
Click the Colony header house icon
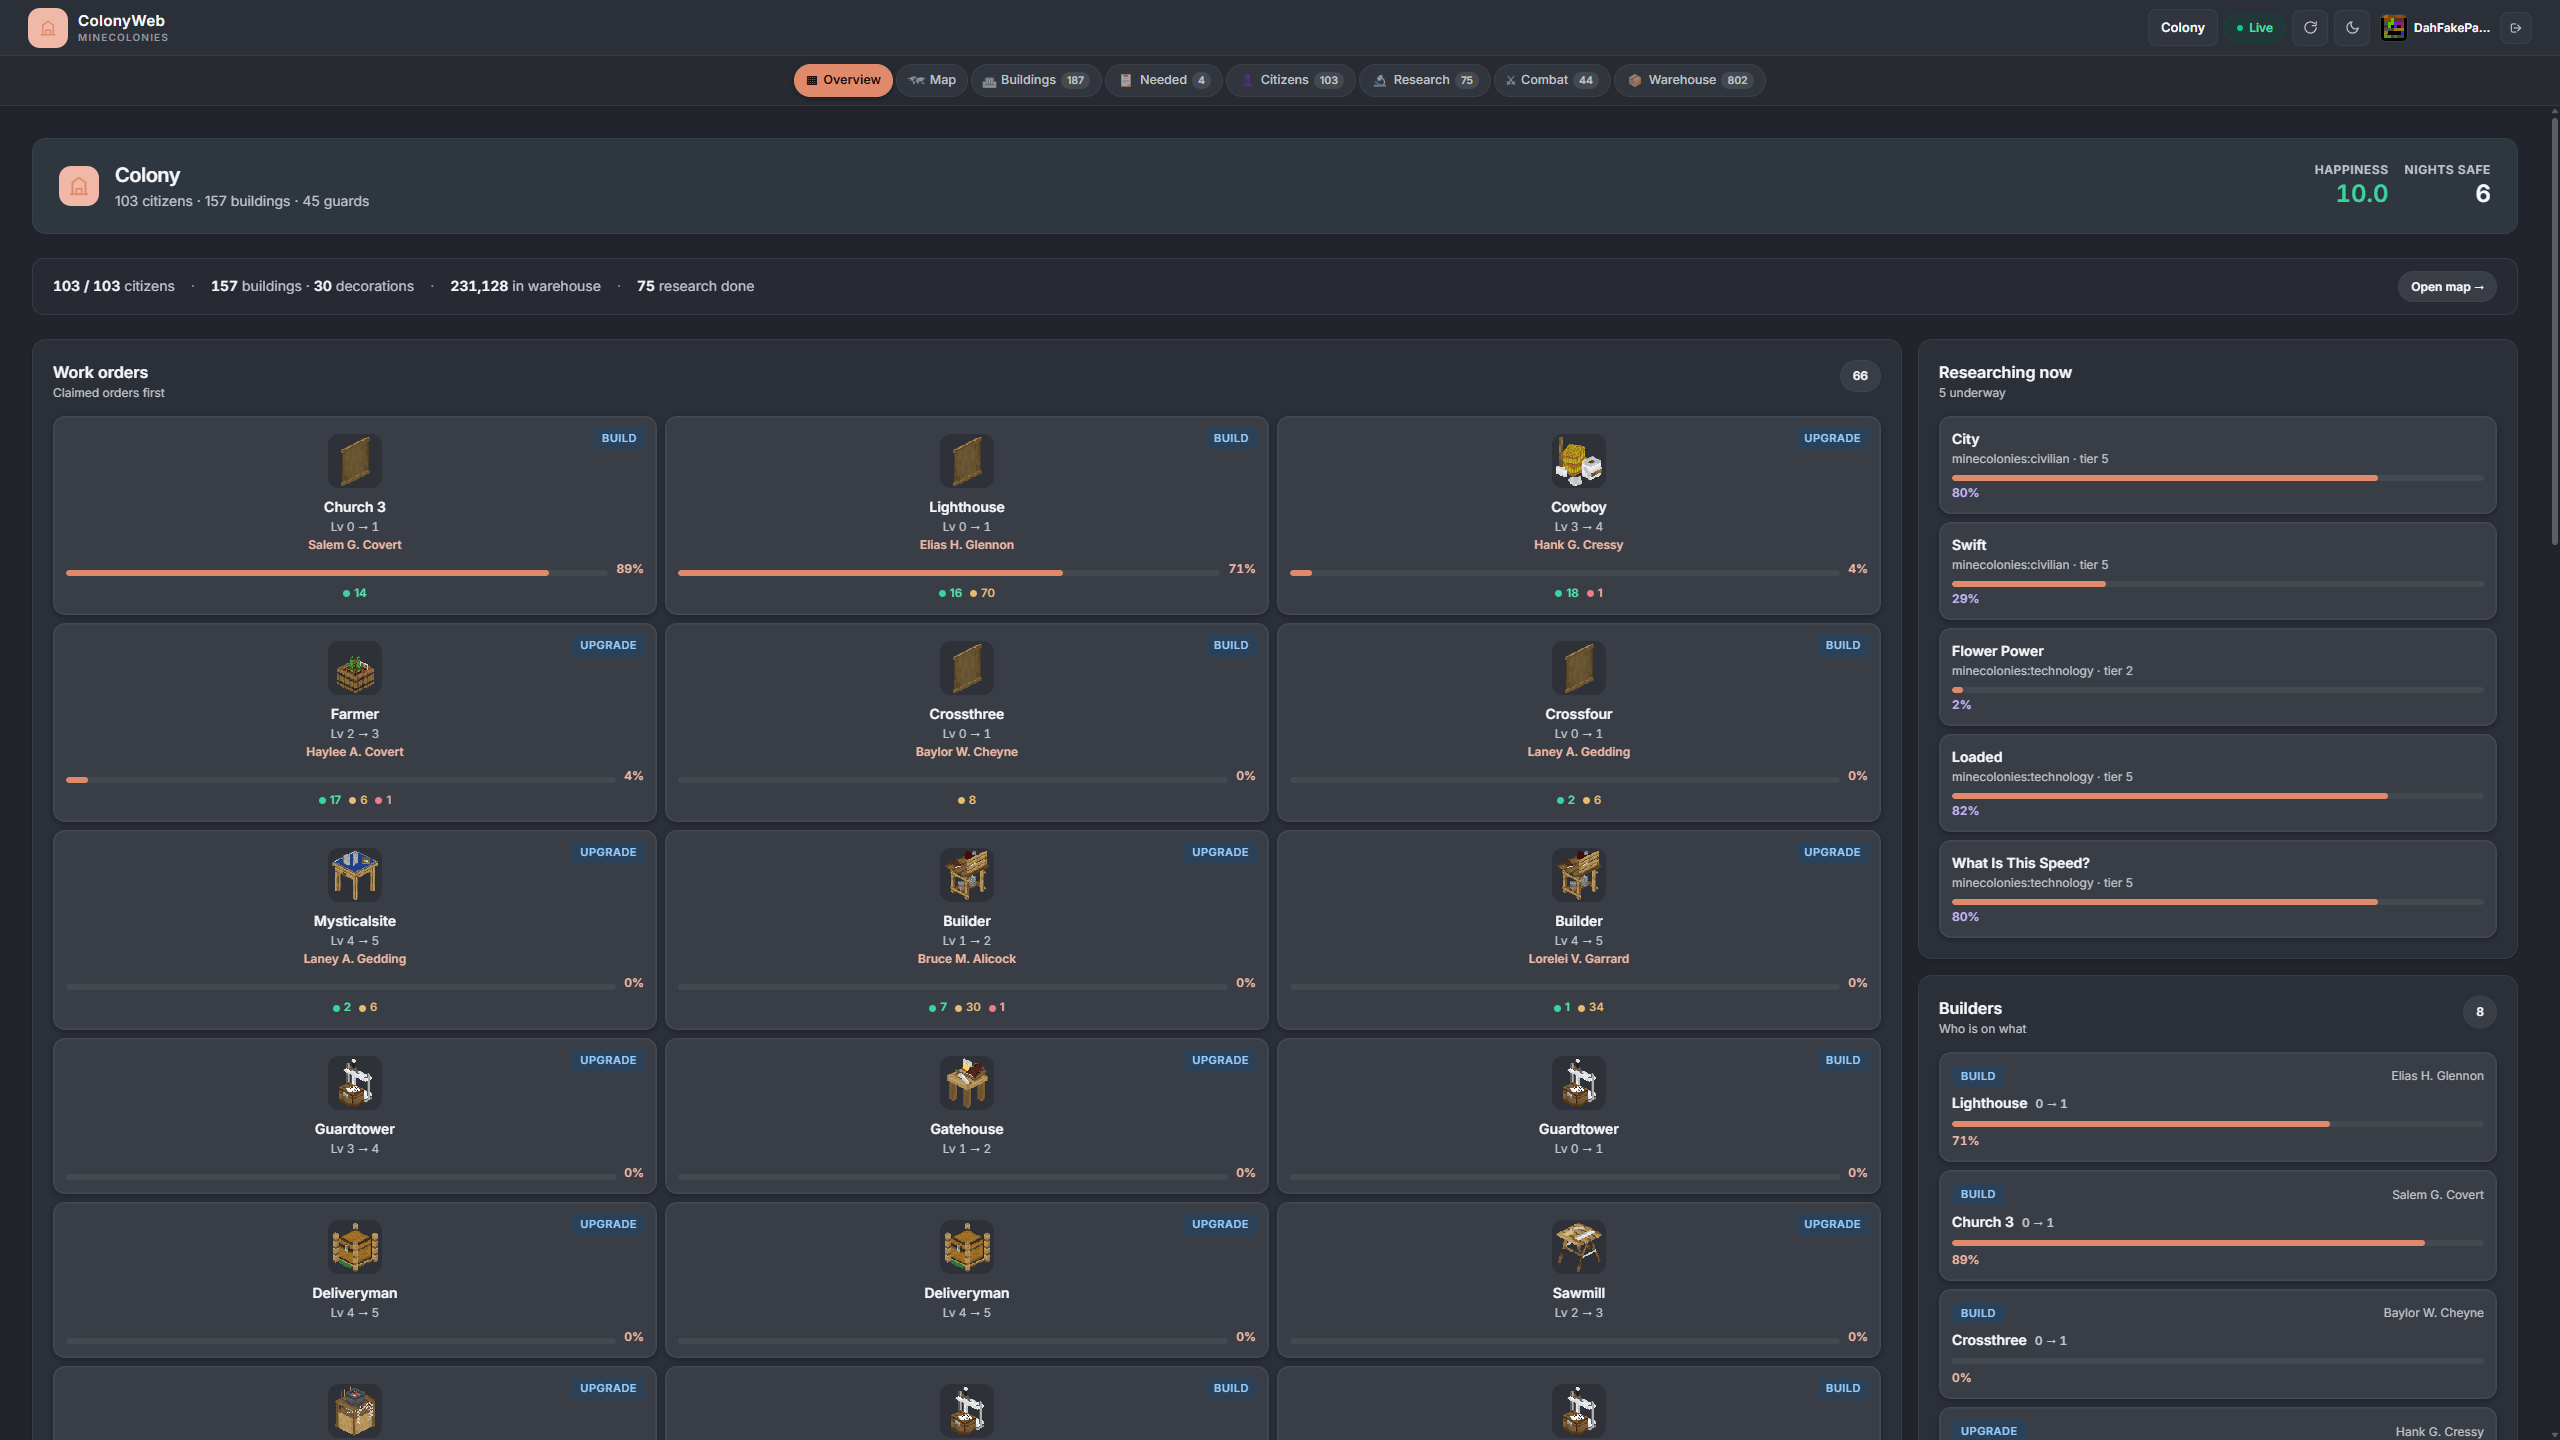point(78,186)
